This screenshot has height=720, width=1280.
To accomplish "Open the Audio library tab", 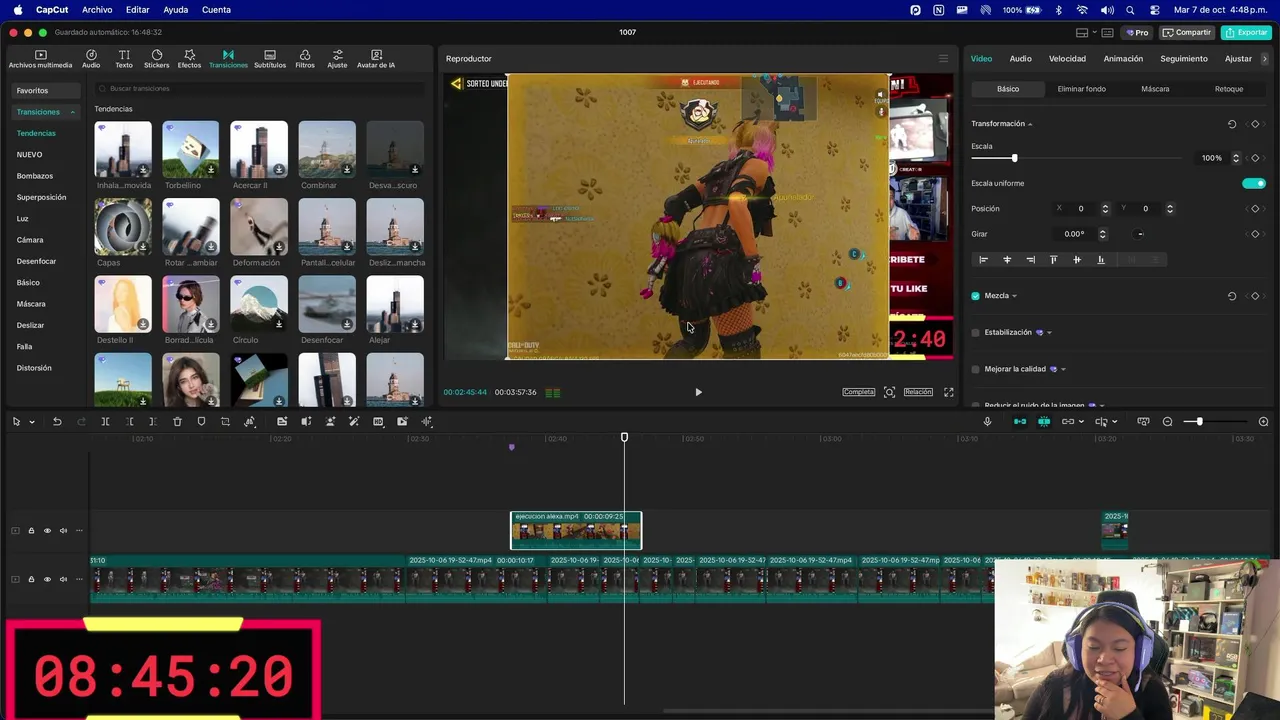I will tap(91, 59).
